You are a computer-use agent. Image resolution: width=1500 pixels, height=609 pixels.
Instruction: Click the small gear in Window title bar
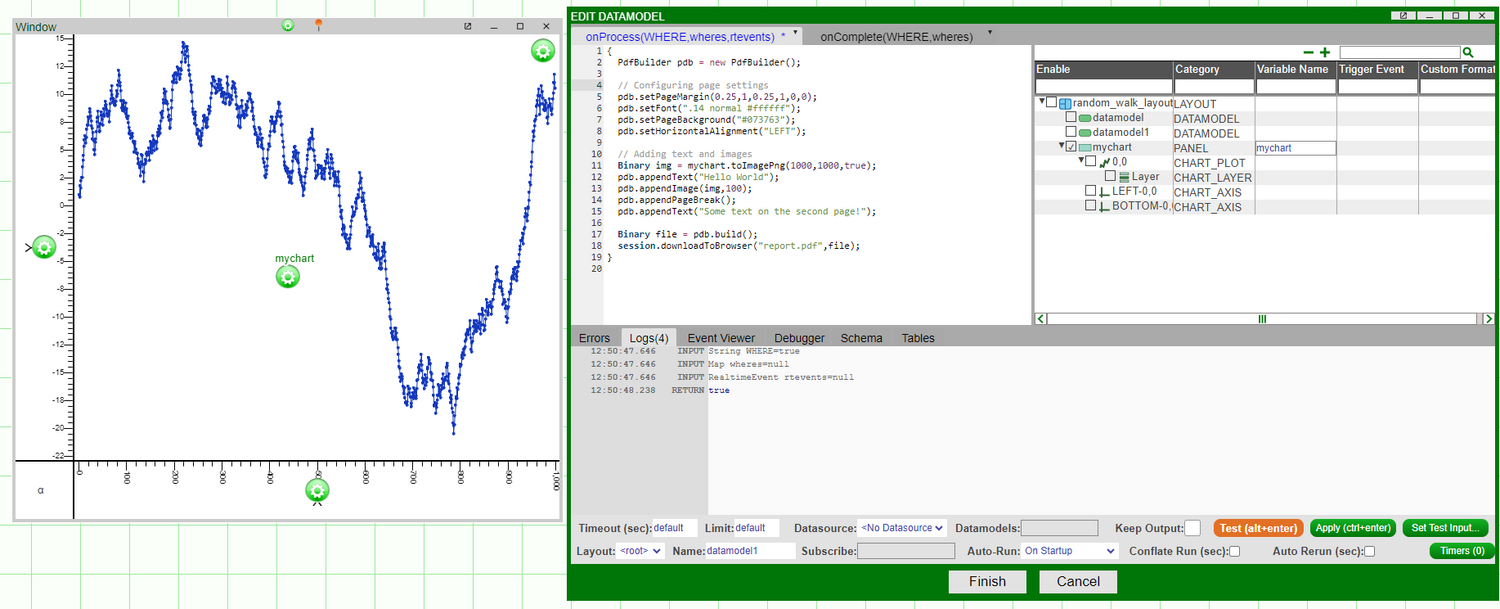click(288, 25)
